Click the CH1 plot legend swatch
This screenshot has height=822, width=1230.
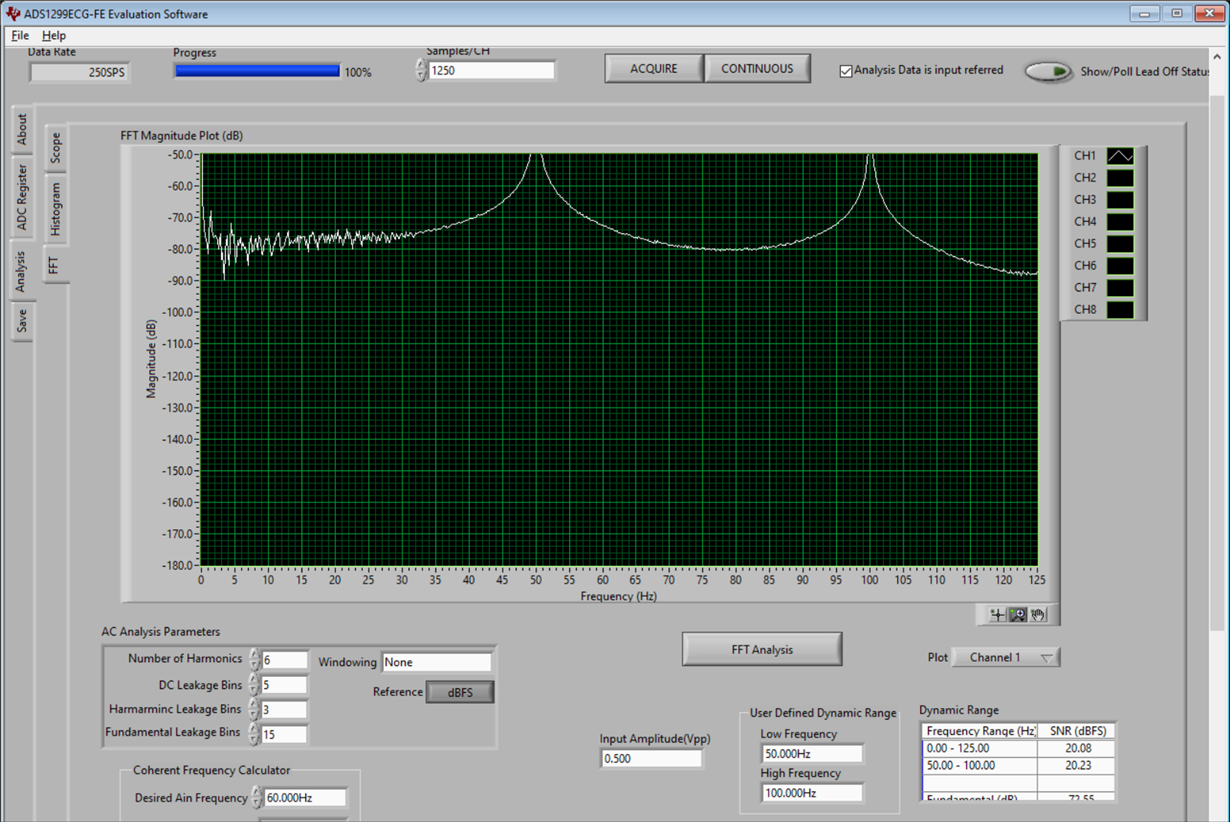(1120, 156)
